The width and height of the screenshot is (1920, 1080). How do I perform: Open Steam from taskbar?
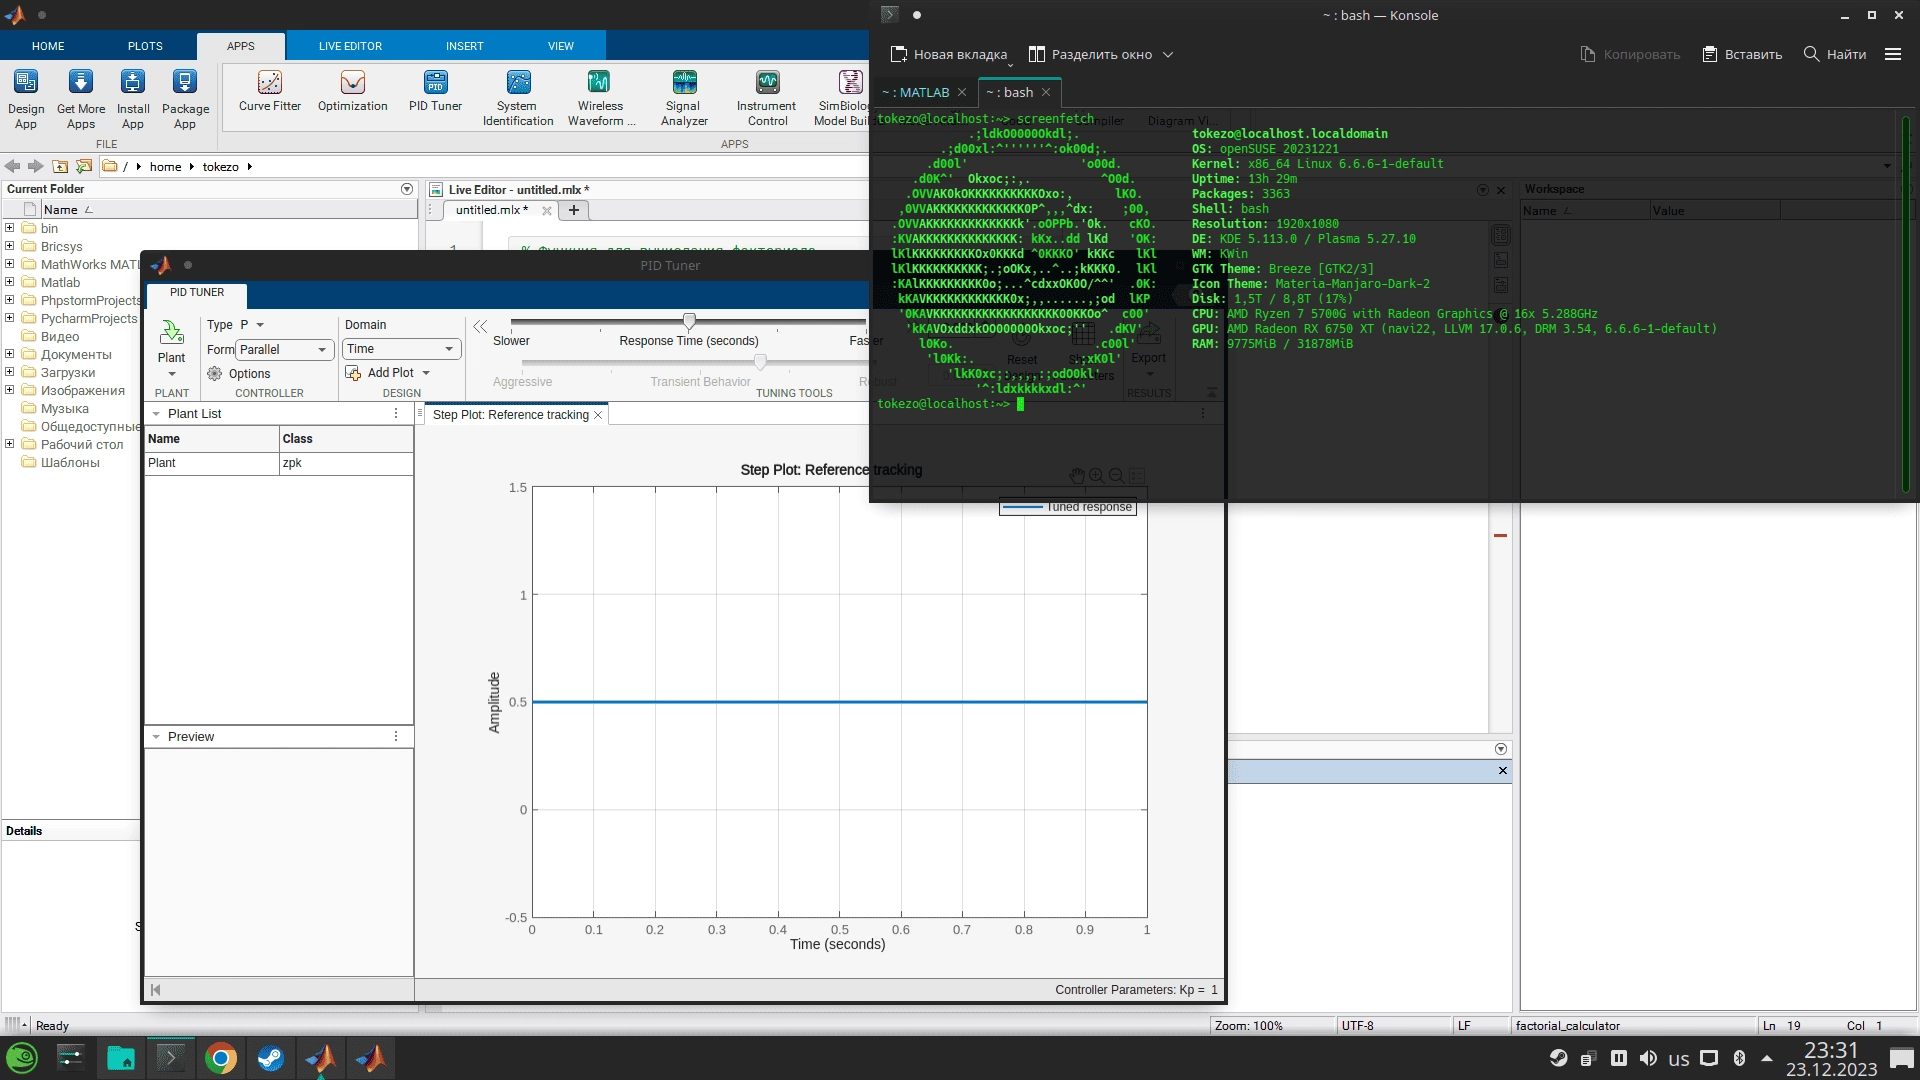(x=270, y=1058)
